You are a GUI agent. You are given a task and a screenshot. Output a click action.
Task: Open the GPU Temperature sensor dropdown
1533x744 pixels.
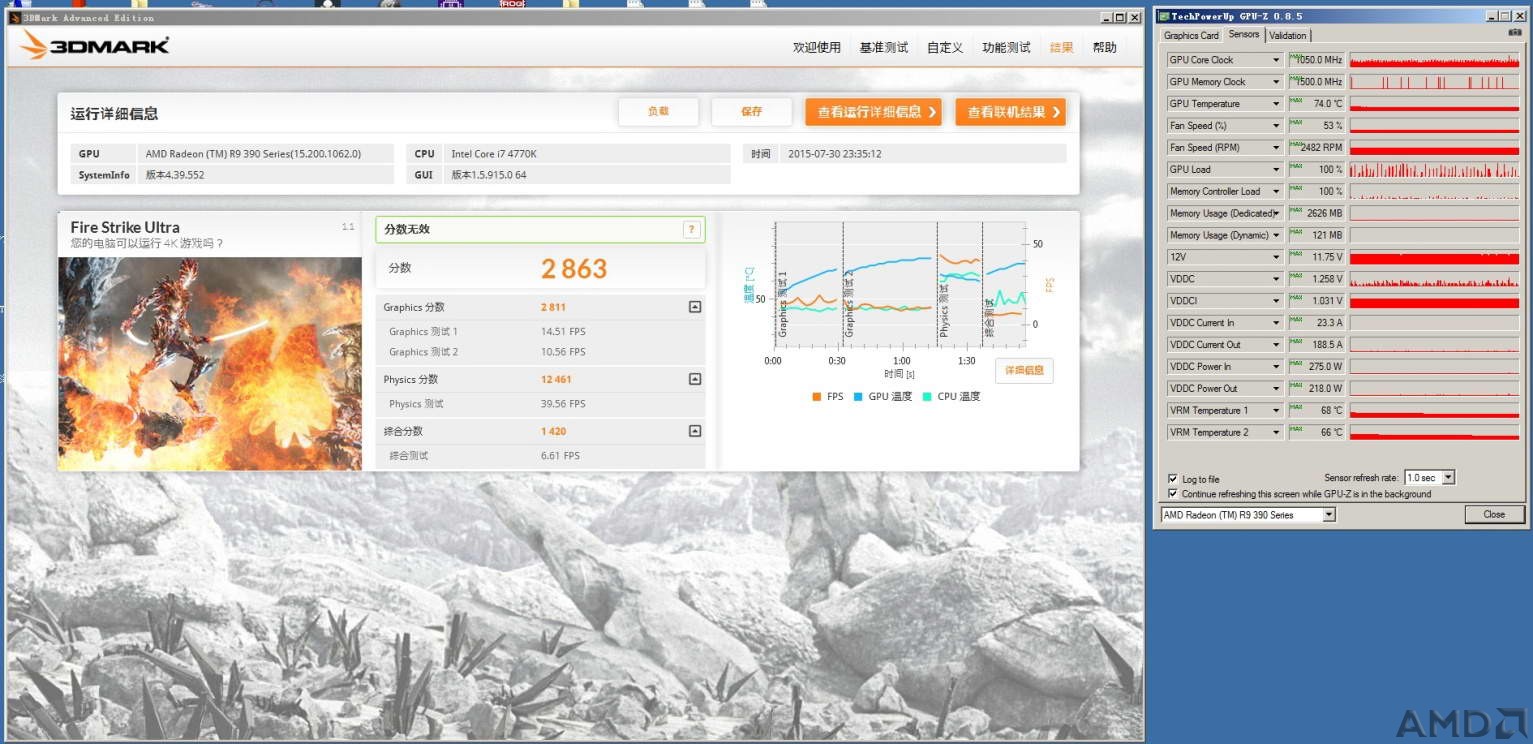pyautogui.click(x=1275, y=104)
